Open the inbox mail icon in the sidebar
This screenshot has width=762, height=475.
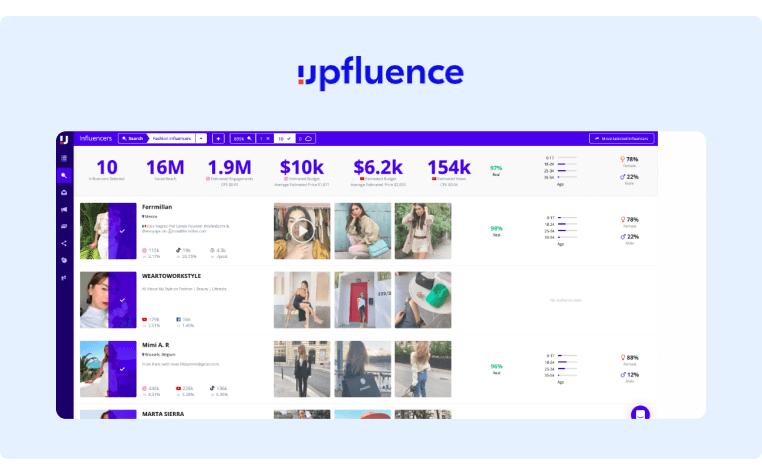(x=64, y=193)
